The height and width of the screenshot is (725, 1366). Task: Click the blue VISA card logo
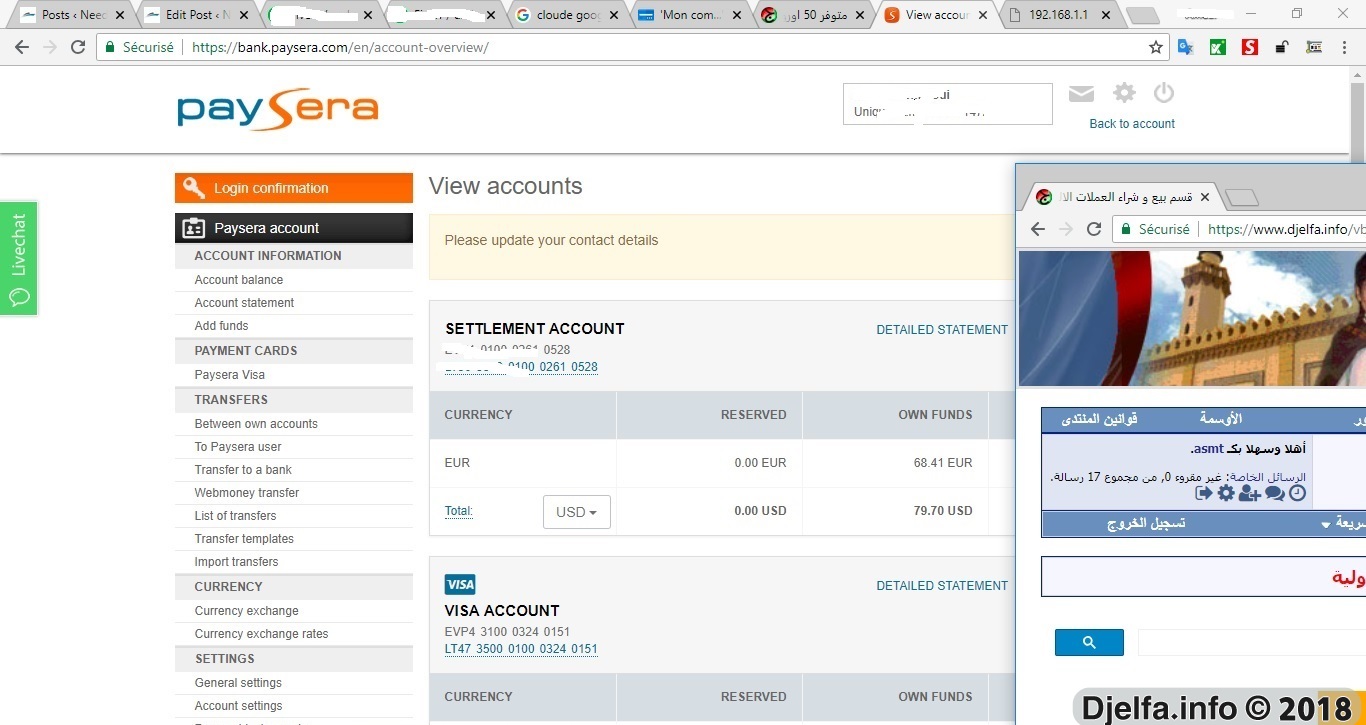pyautogui.click(x=460, y=584)
